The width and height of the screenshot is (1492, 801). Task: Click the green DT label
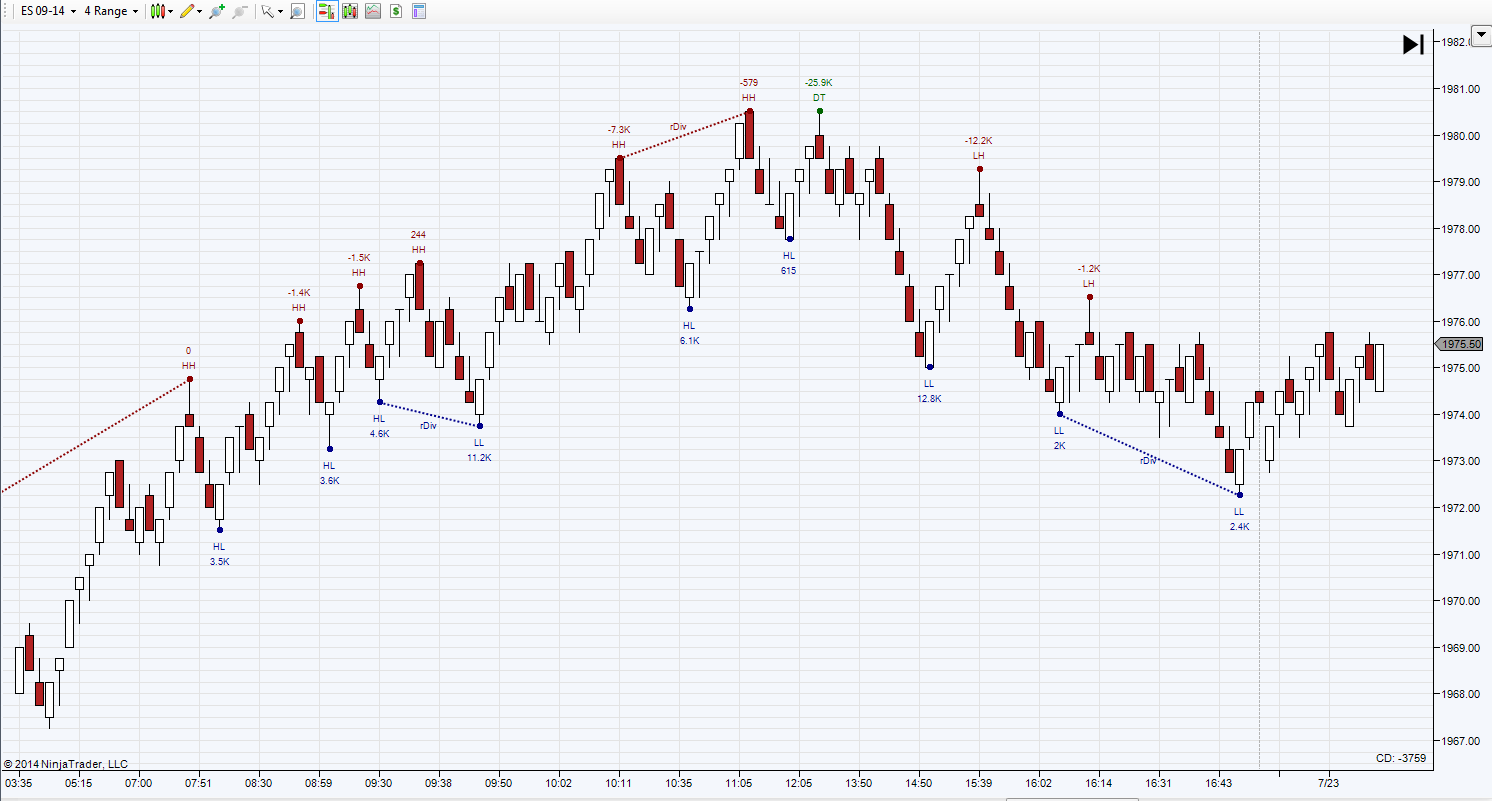819,97
